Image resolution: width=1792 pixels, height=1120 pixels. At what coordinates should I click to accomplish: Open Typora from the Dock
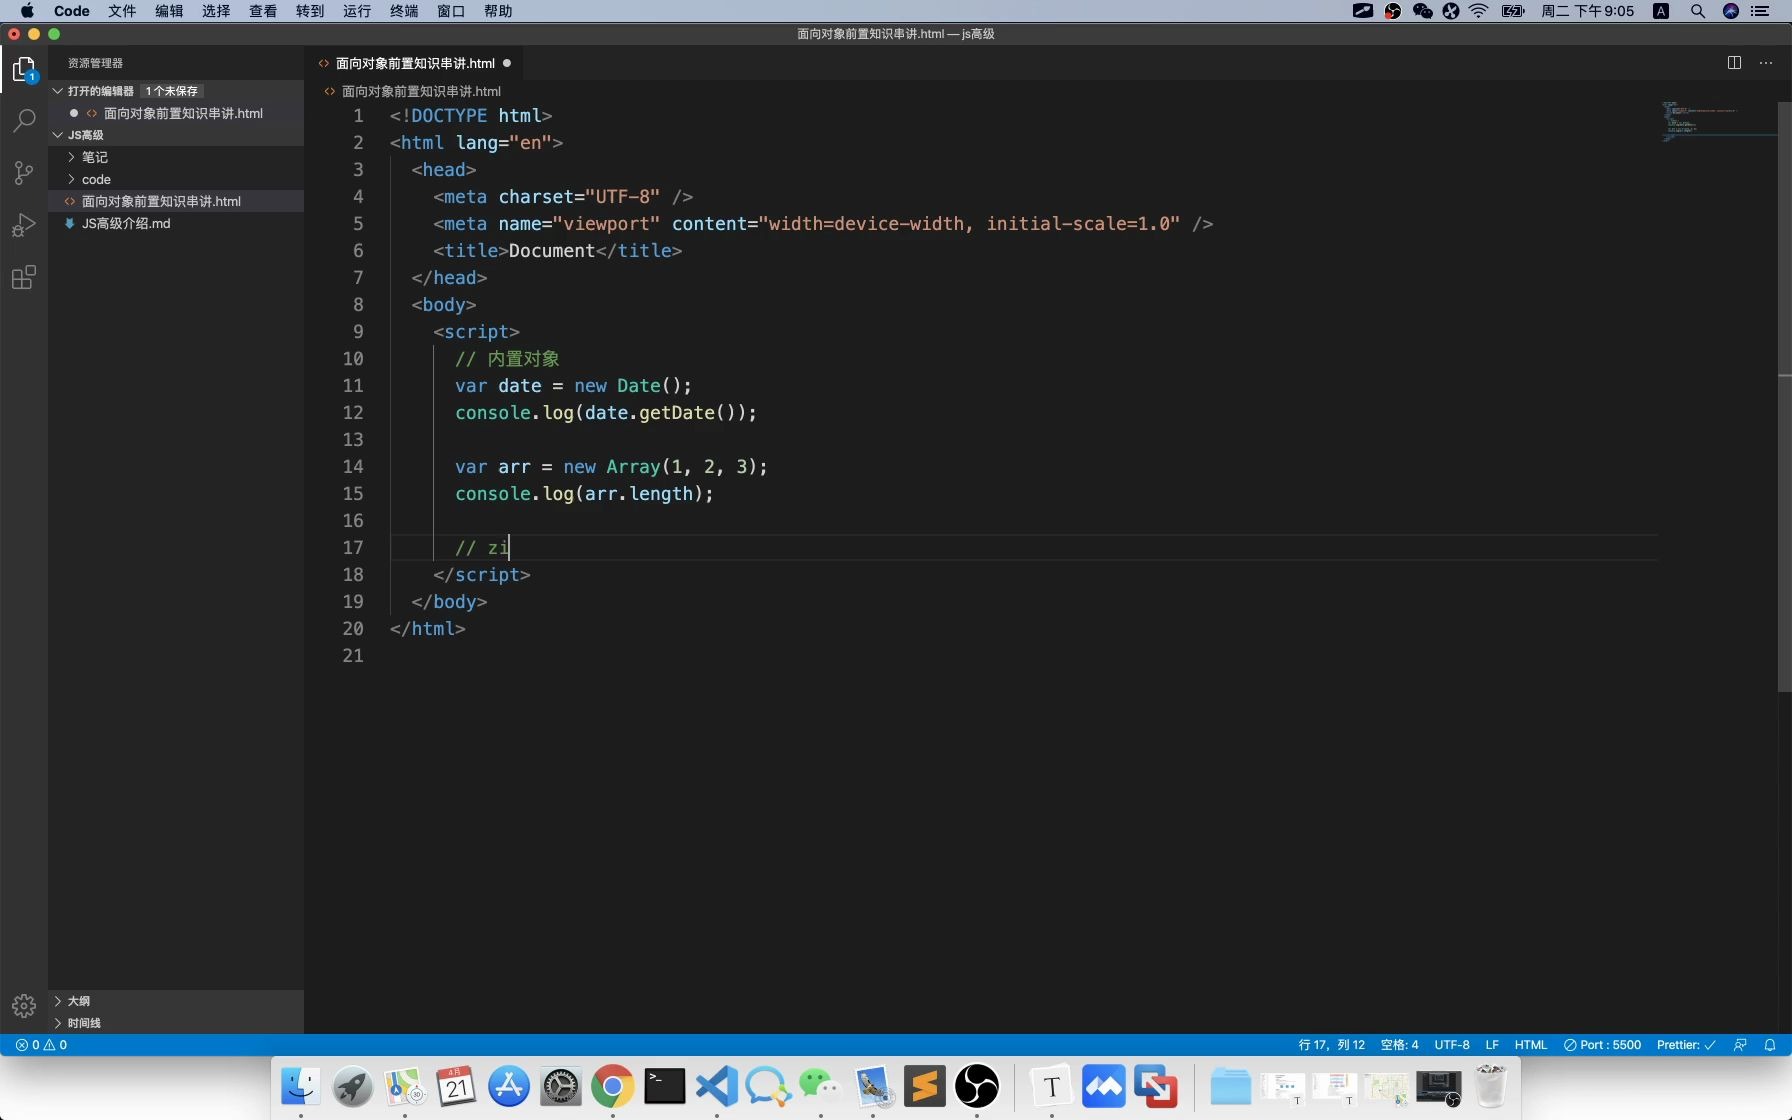(x=1052, y=1086)
